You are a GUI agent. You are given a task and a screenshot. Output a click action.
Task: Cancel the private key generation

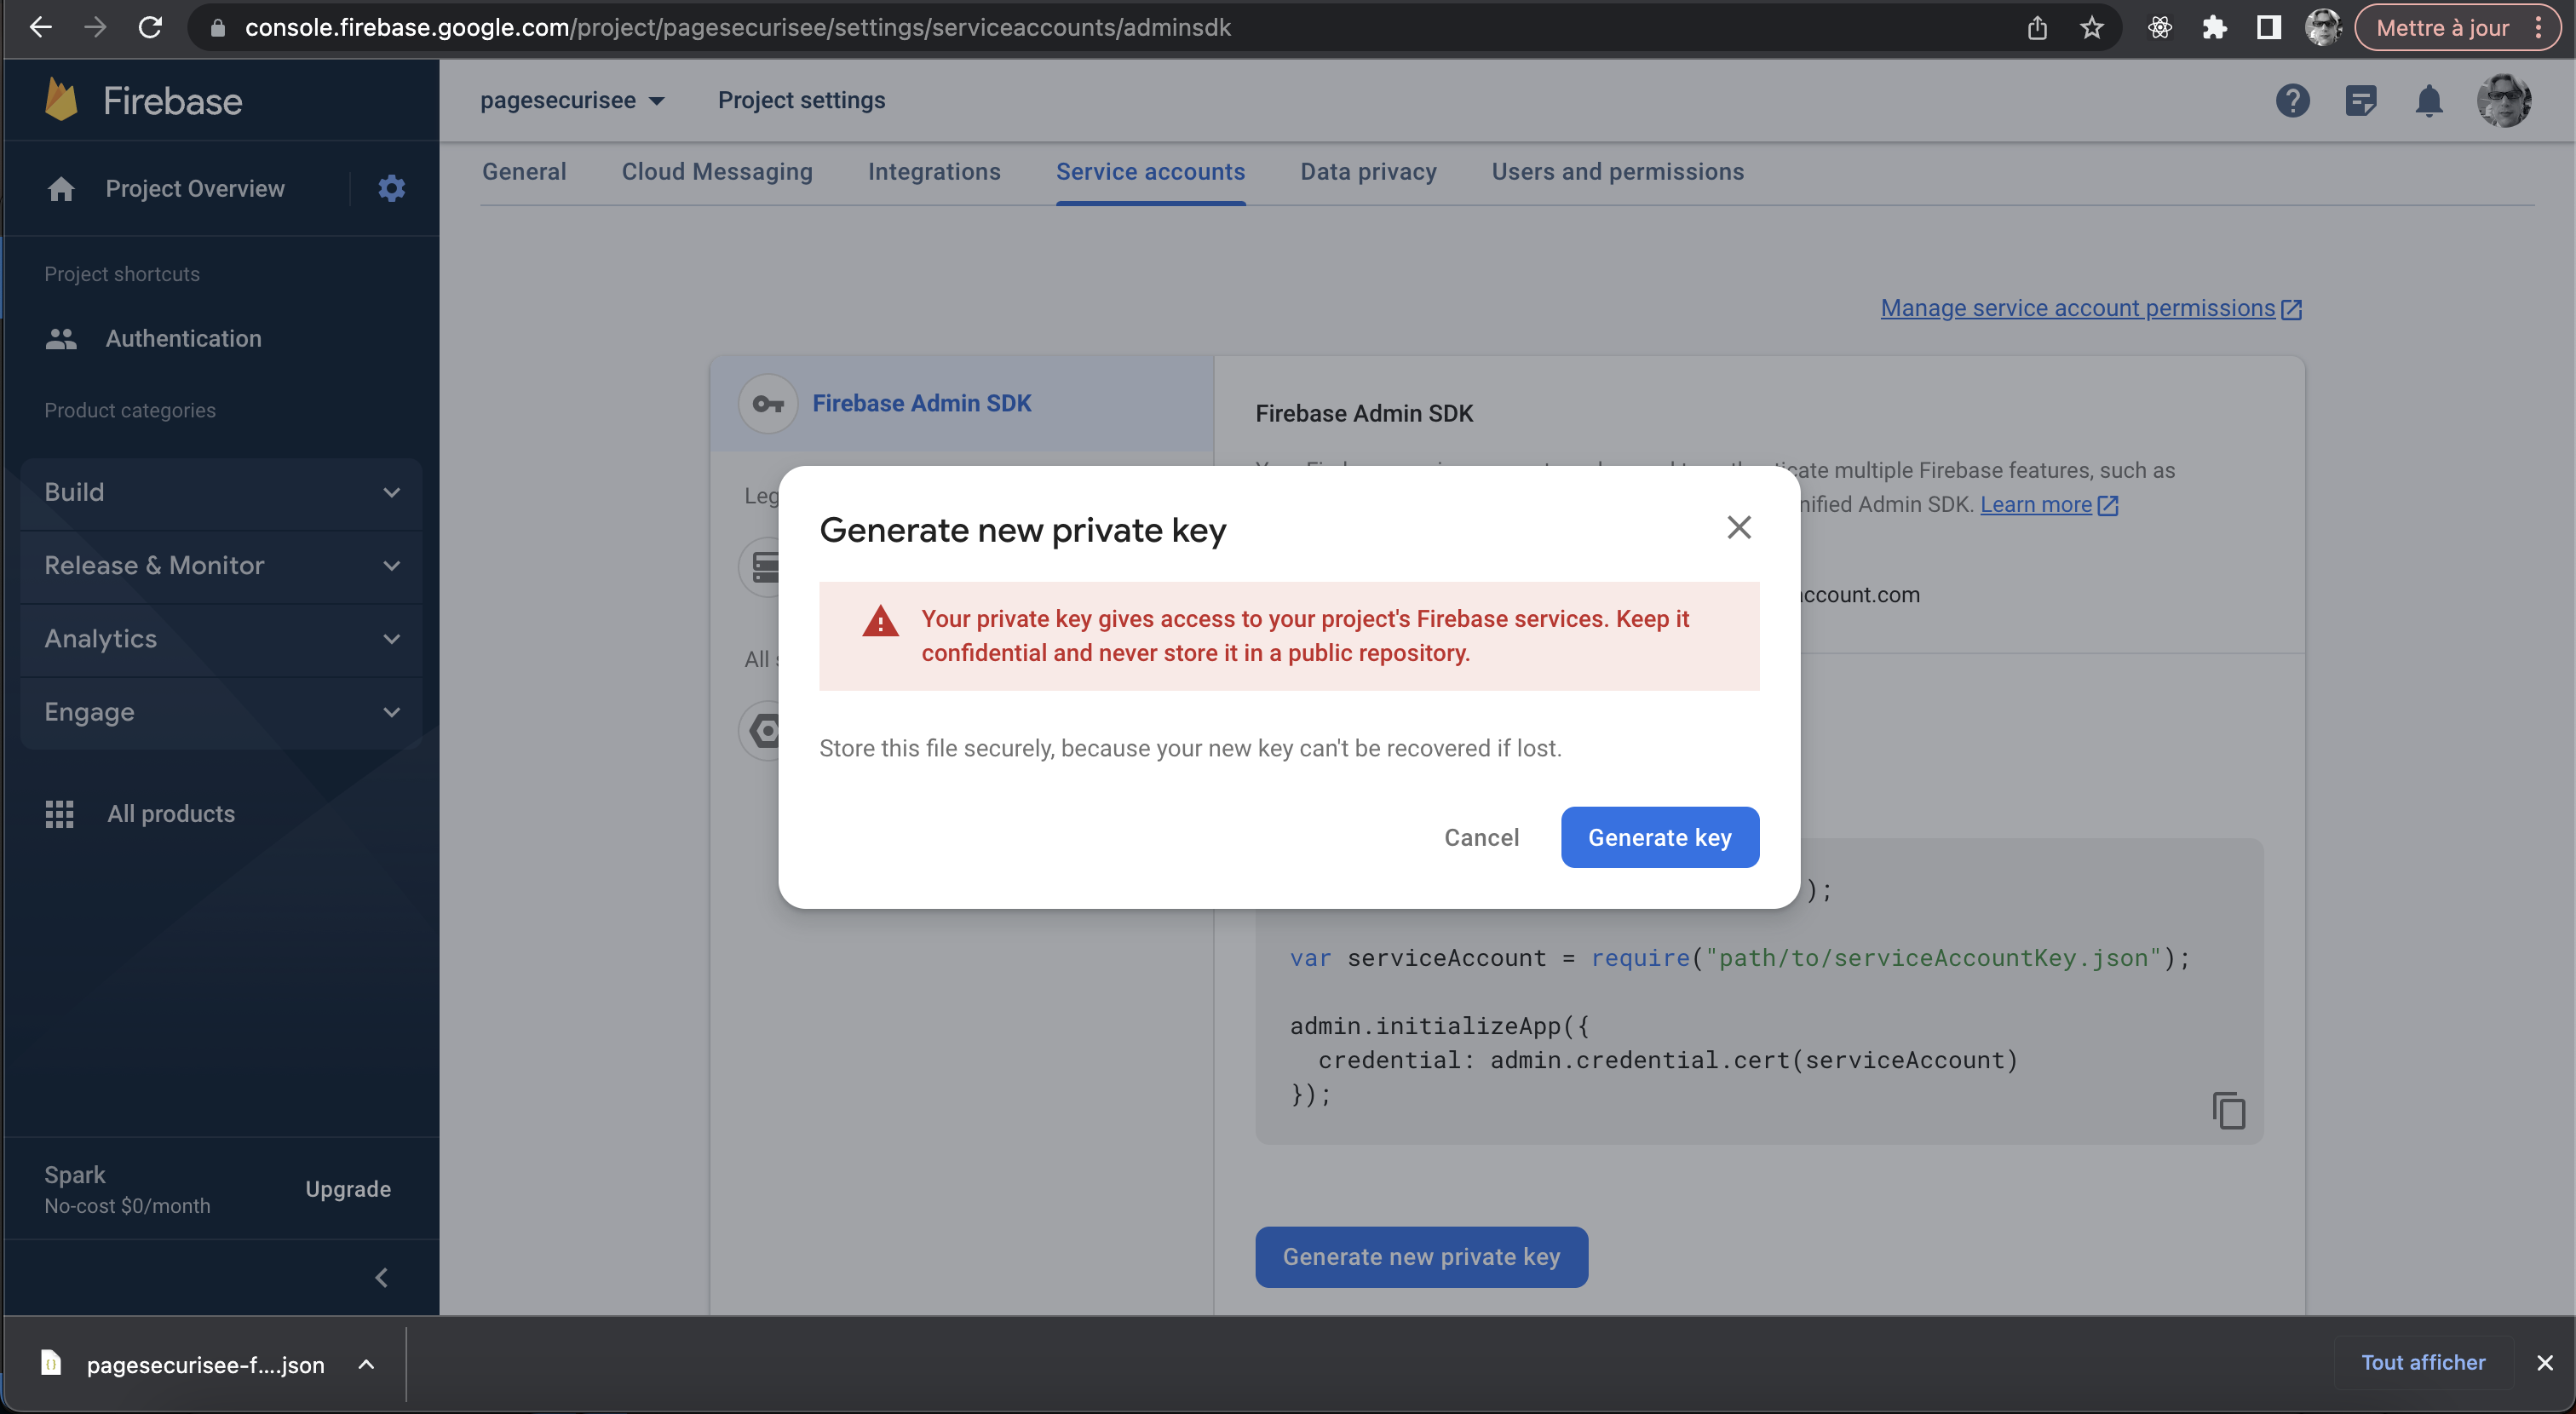tap(1481, 837)
